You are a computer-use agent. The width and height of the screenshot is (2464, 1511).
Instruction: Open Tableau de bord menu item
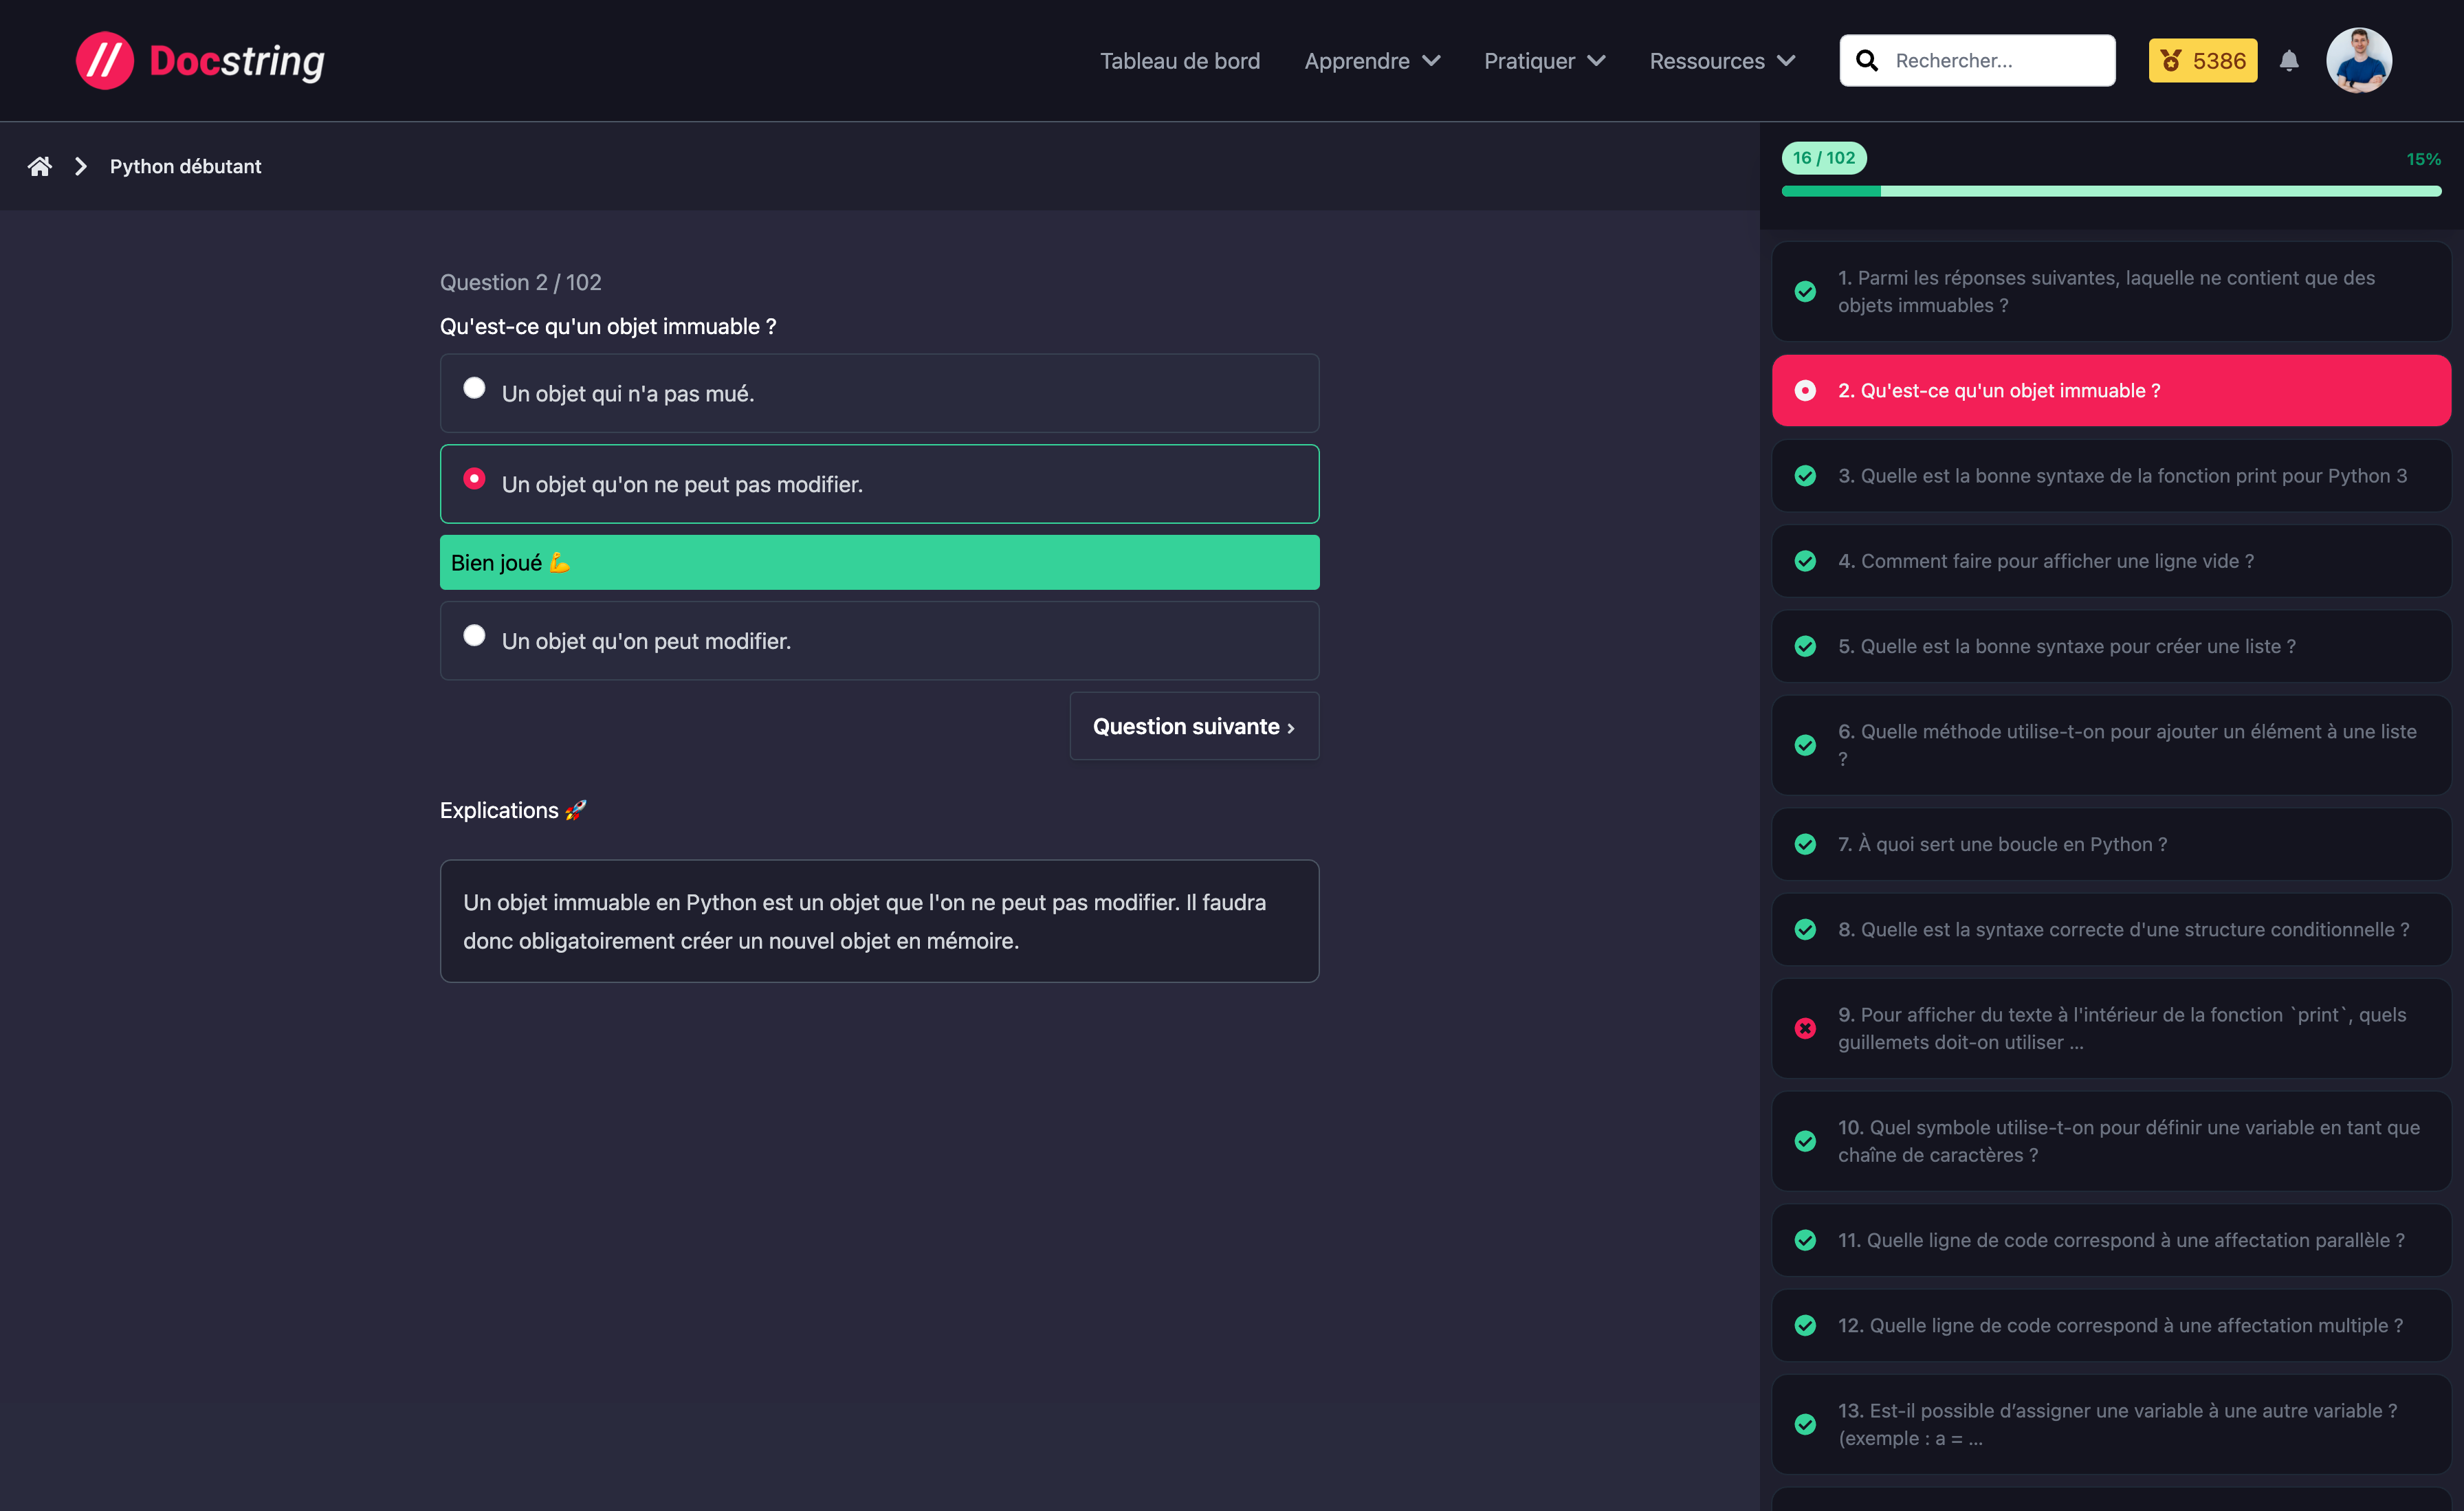pyautogui.click(x=1179, y=61)
